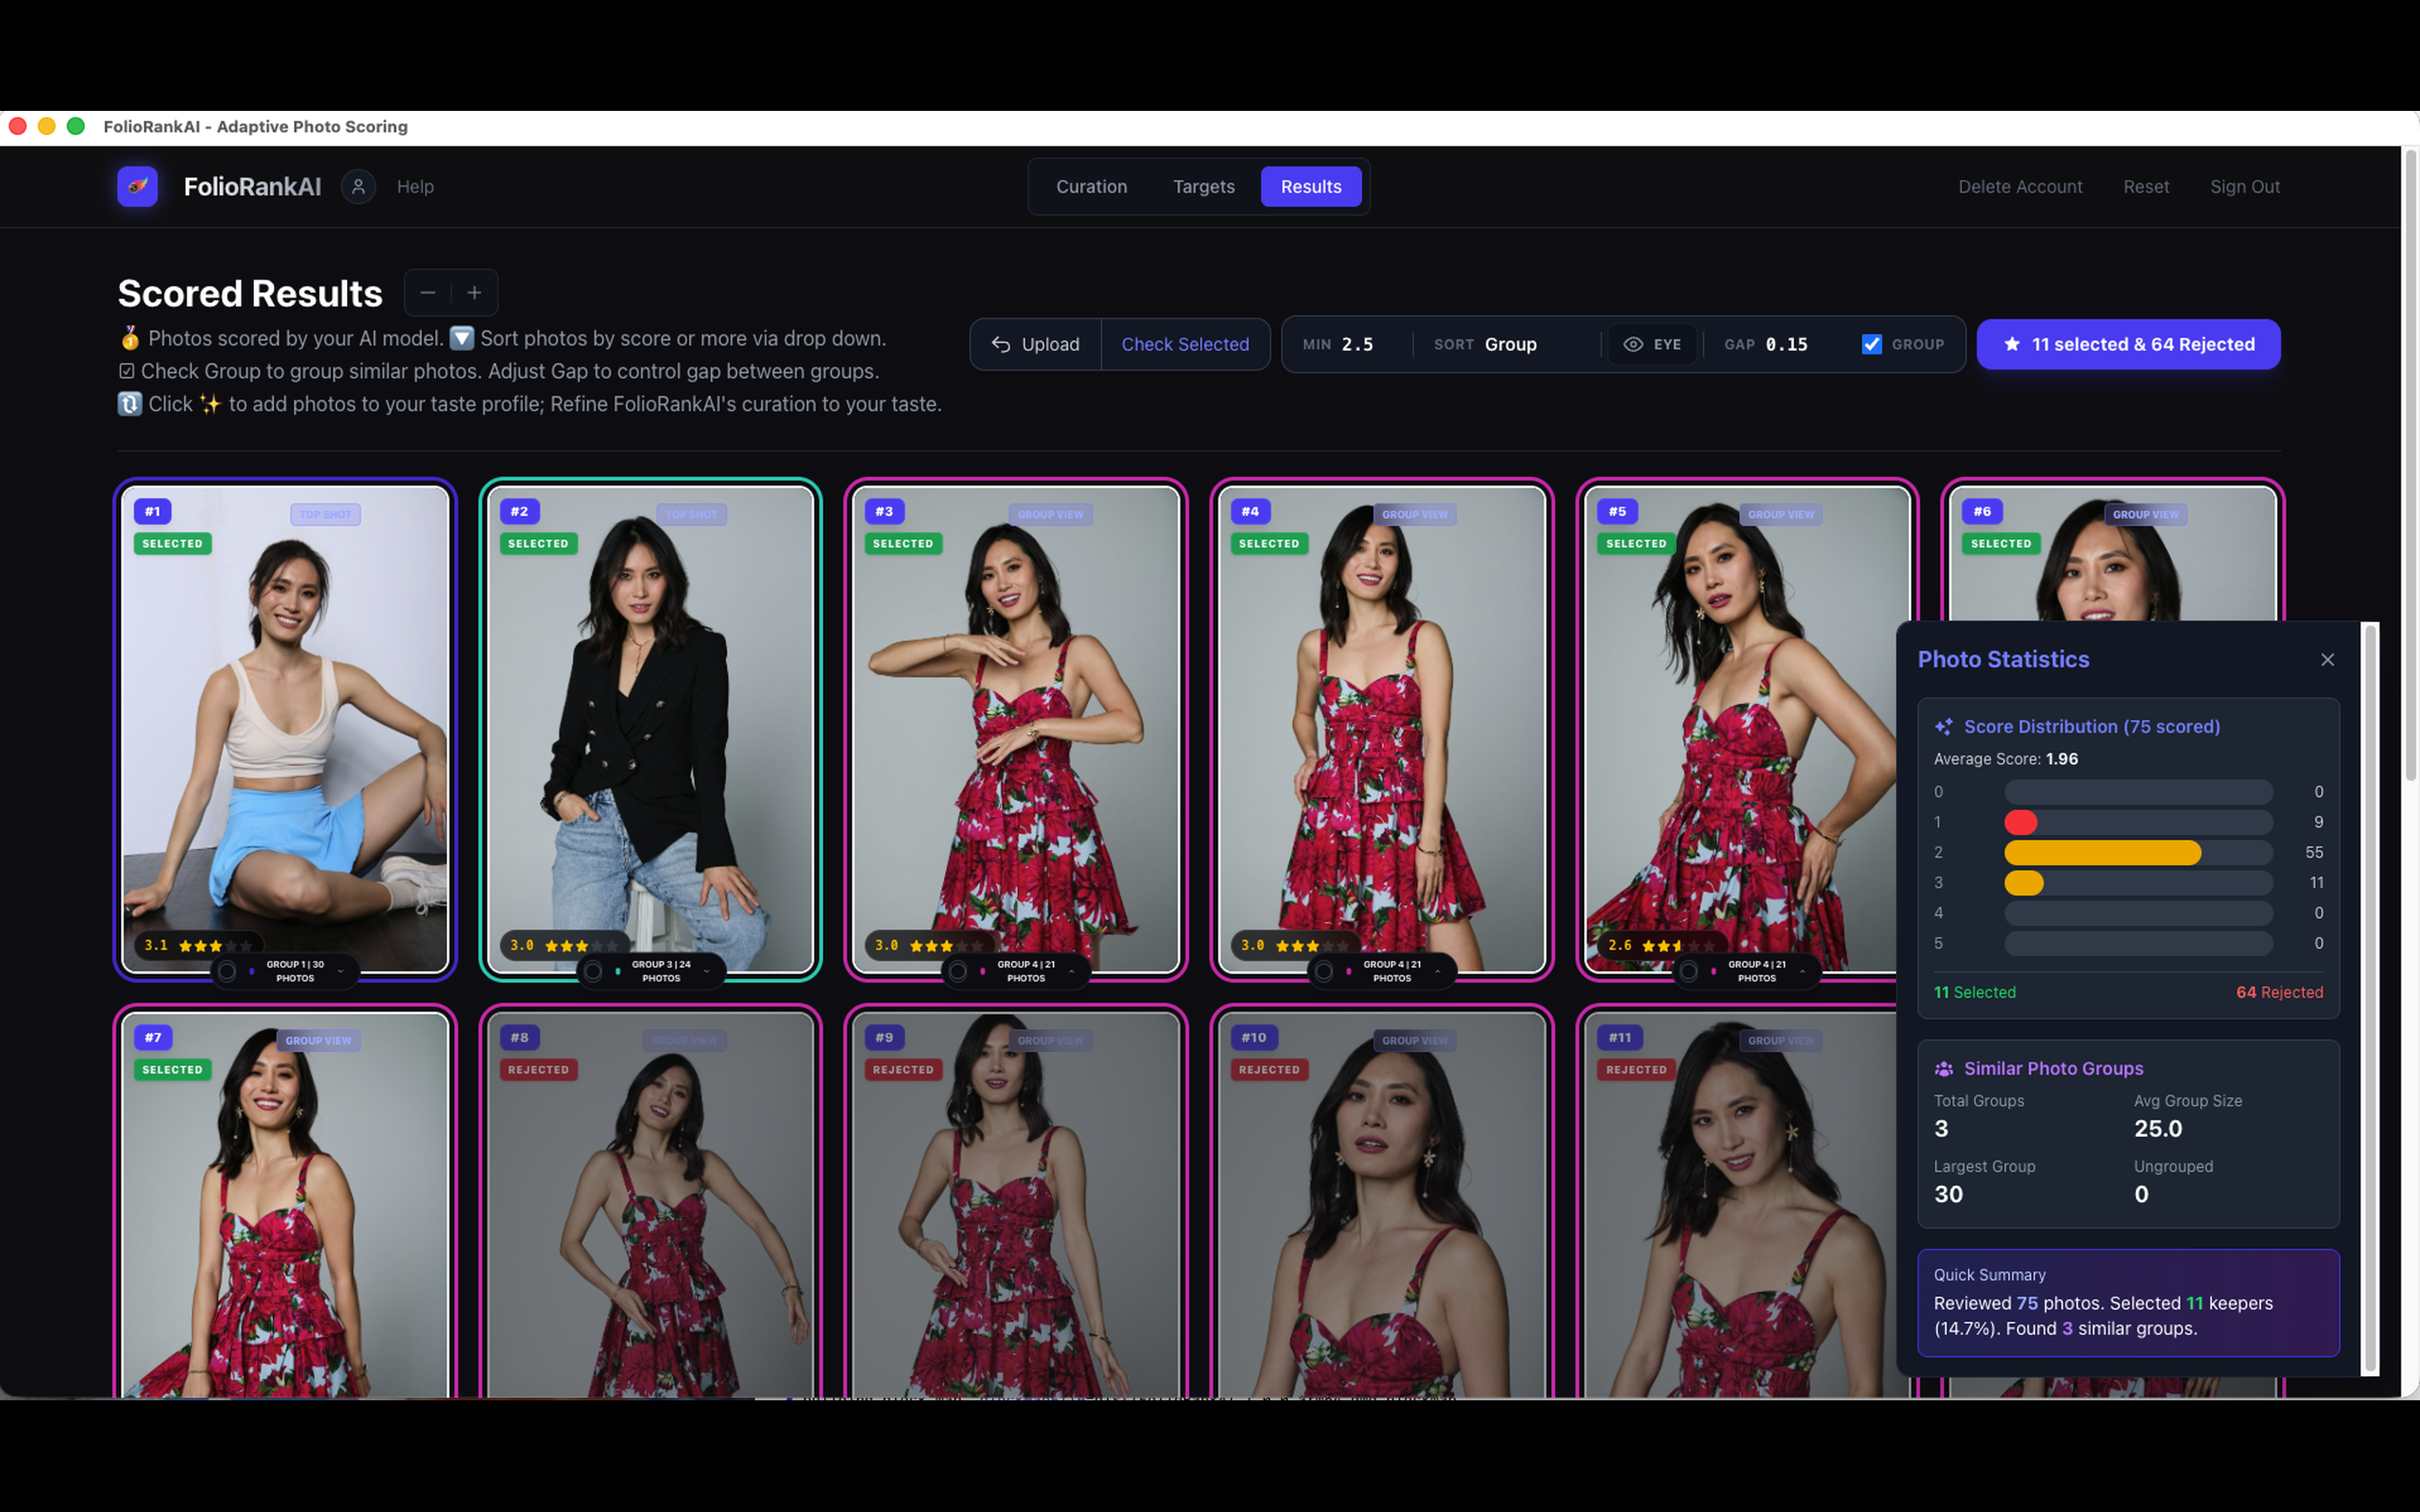Expand Group 1 chevron on photo #1
This screenshot has height=1512, width=2420.
point(341,971)
